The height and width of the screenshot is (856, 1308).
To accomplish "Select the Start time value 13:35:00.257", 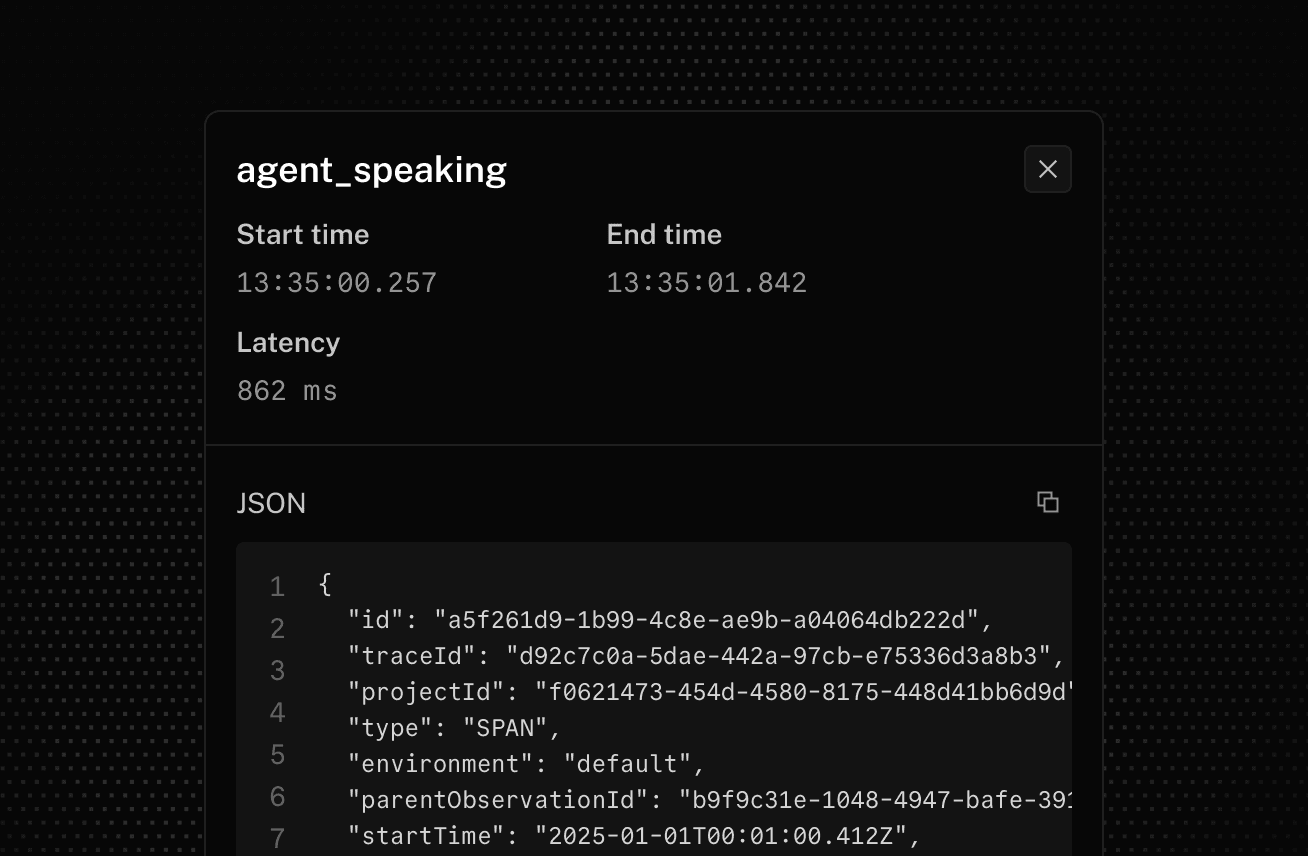I will (336, 282).
